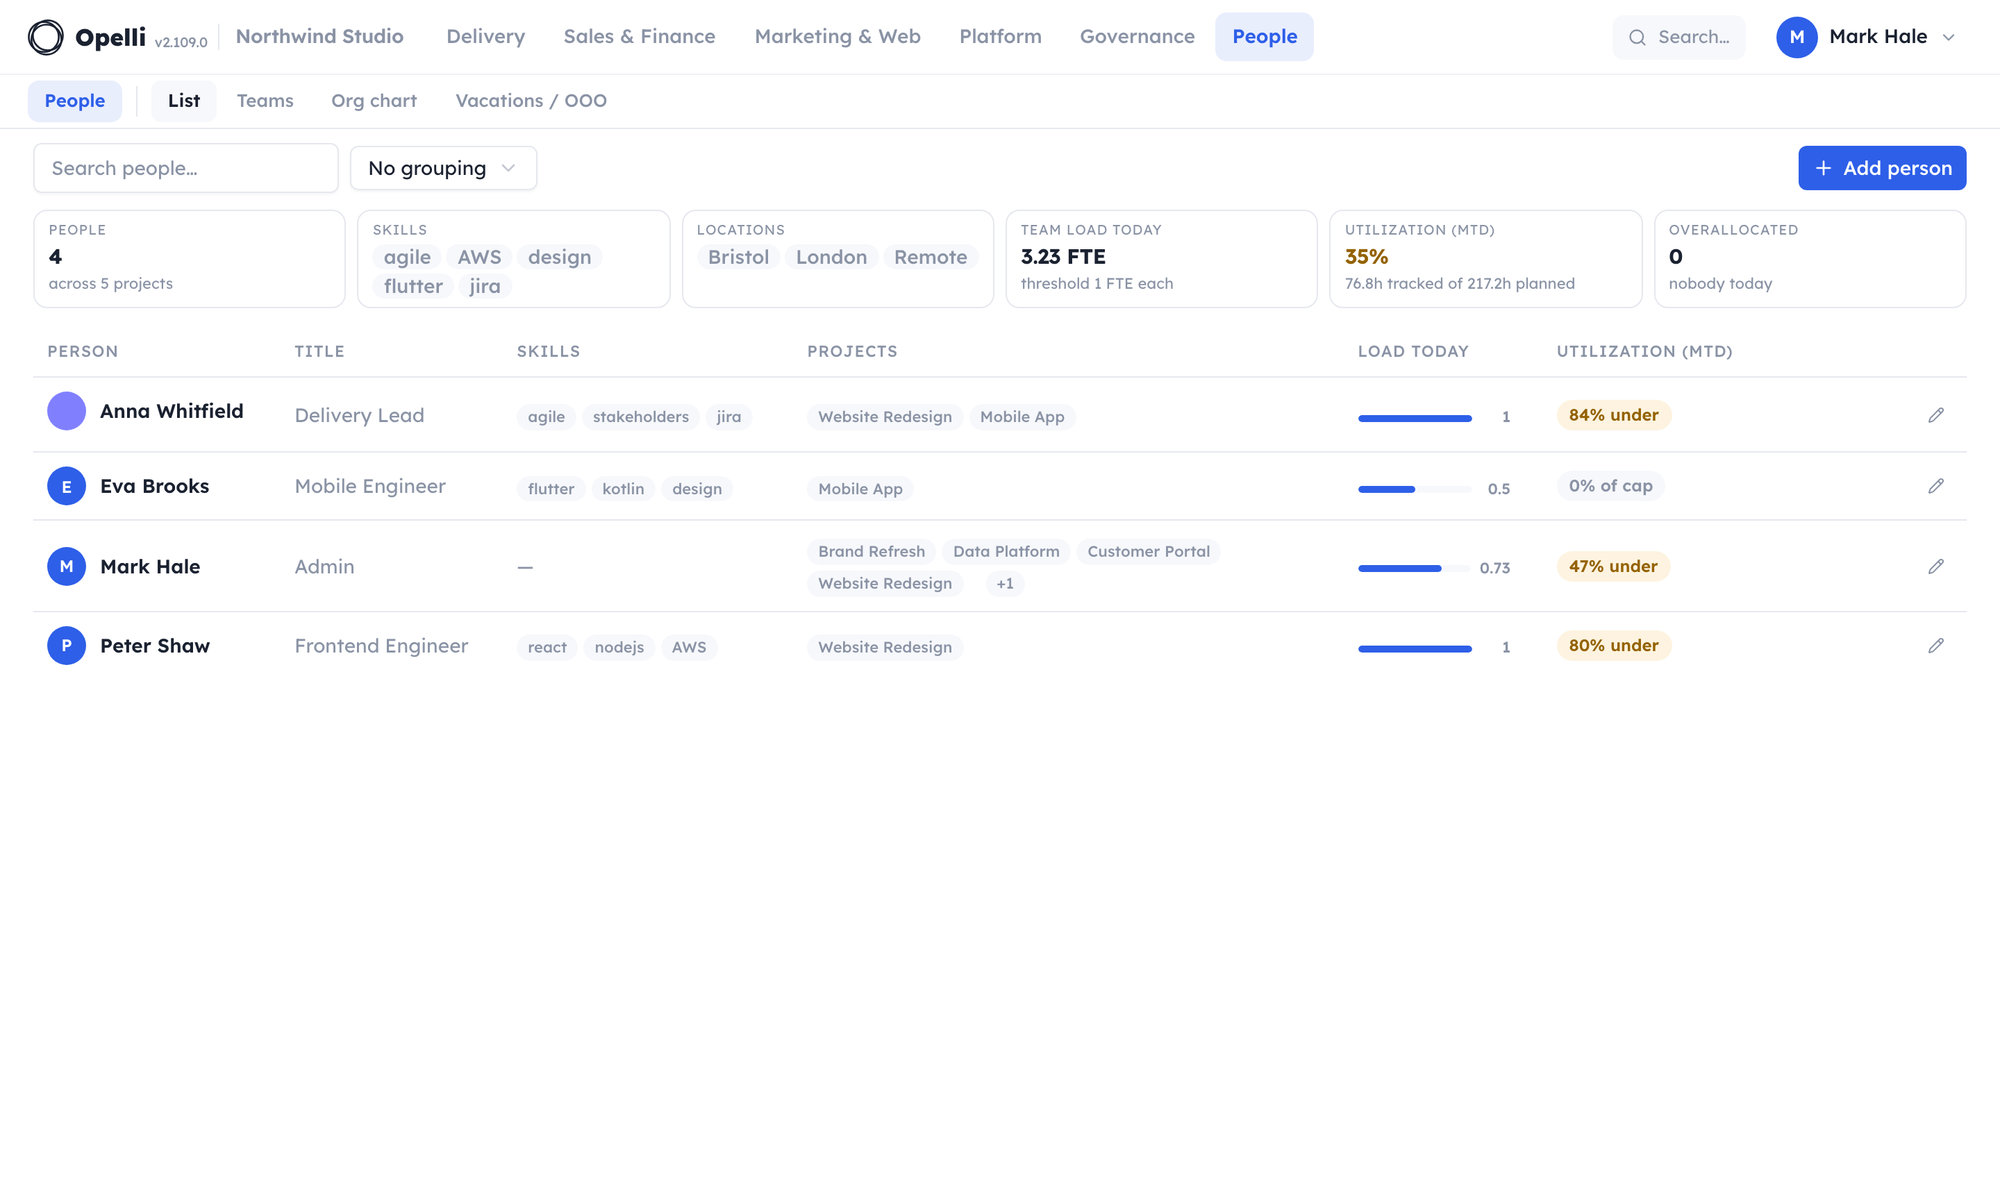Image resolution: width=2000 pixels, height=1194 pixels.
Task: Edit Eva Brooks using the pencil icon
Action: click(1936, 486)
